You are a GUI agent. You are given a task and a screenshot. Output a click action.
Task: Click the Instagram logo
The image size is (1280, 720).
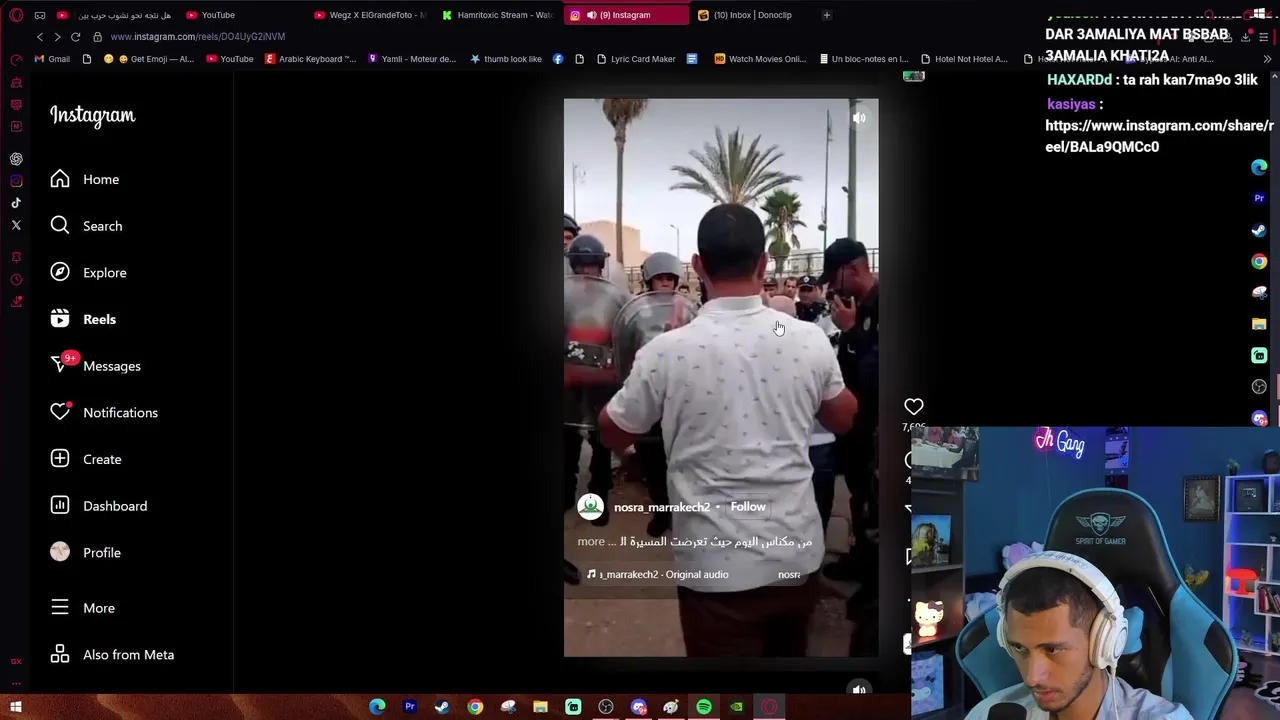click(x=92, y=116)
